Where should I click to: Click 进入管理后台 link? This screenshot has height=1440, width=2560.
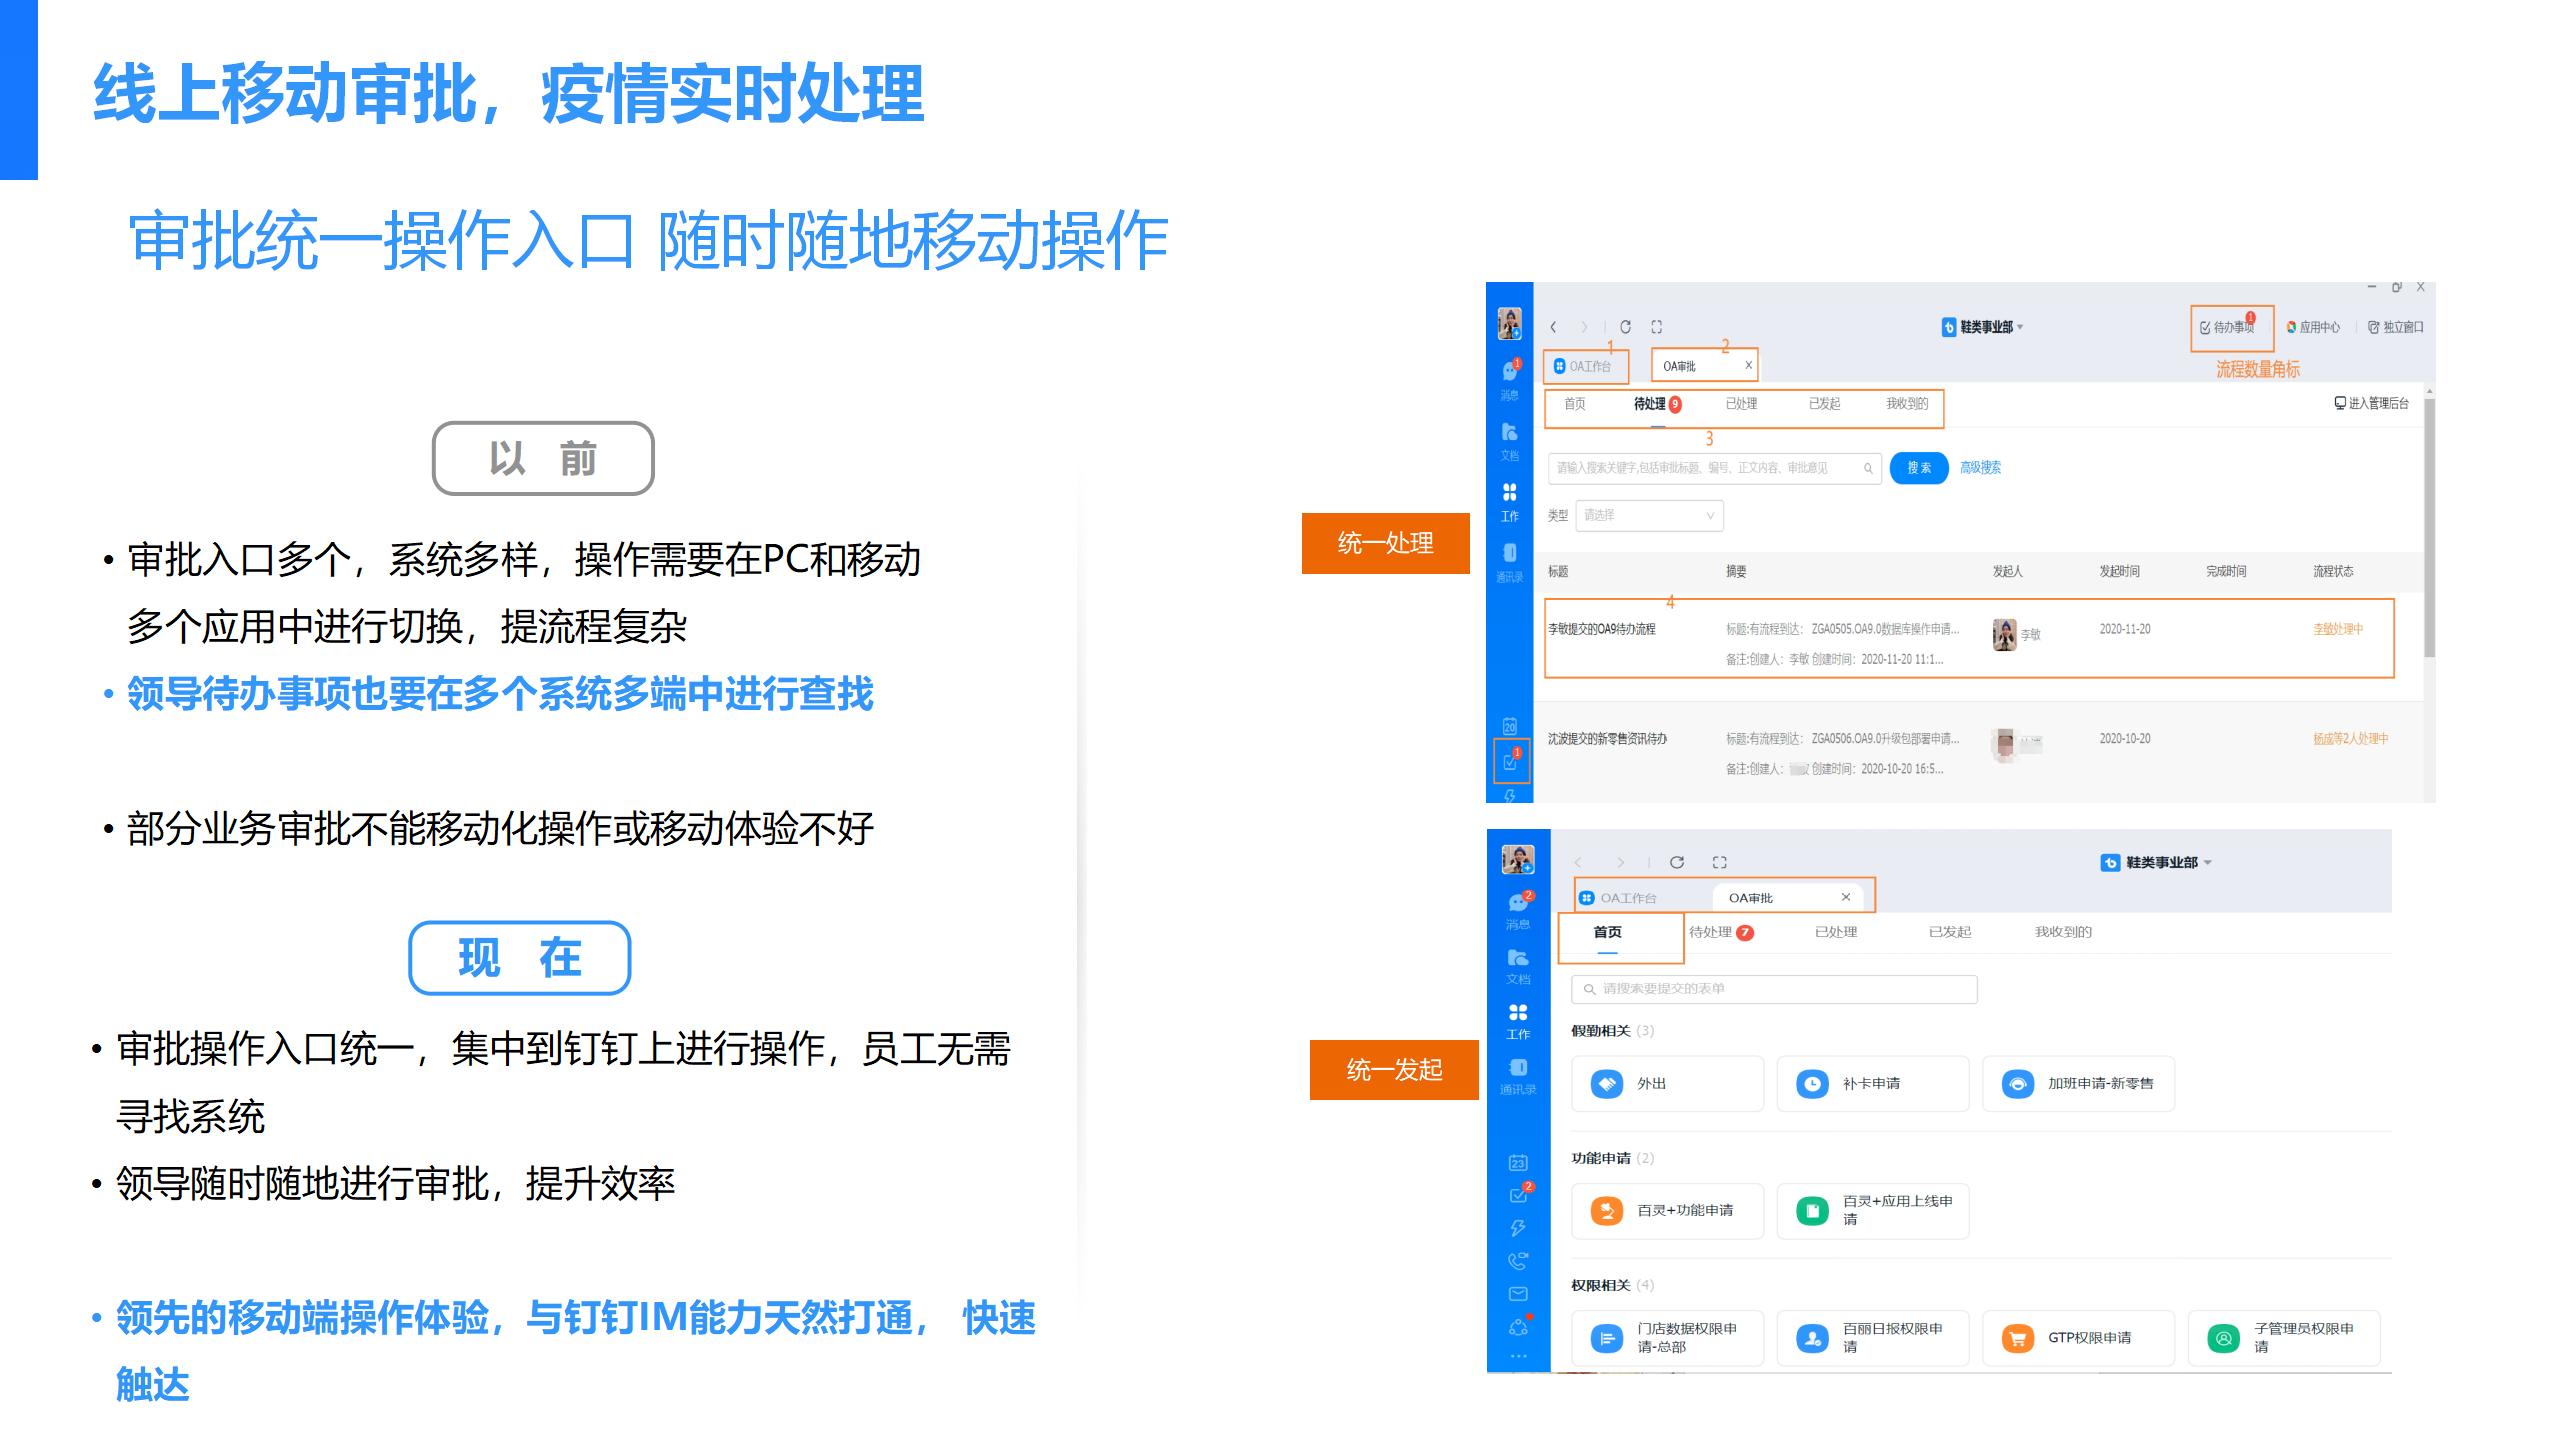point(2371,403)
